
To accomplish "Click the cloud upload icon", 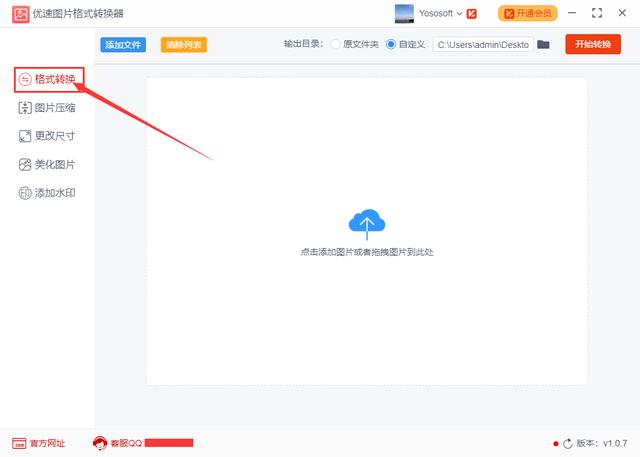I will click(x=366, y=224).
